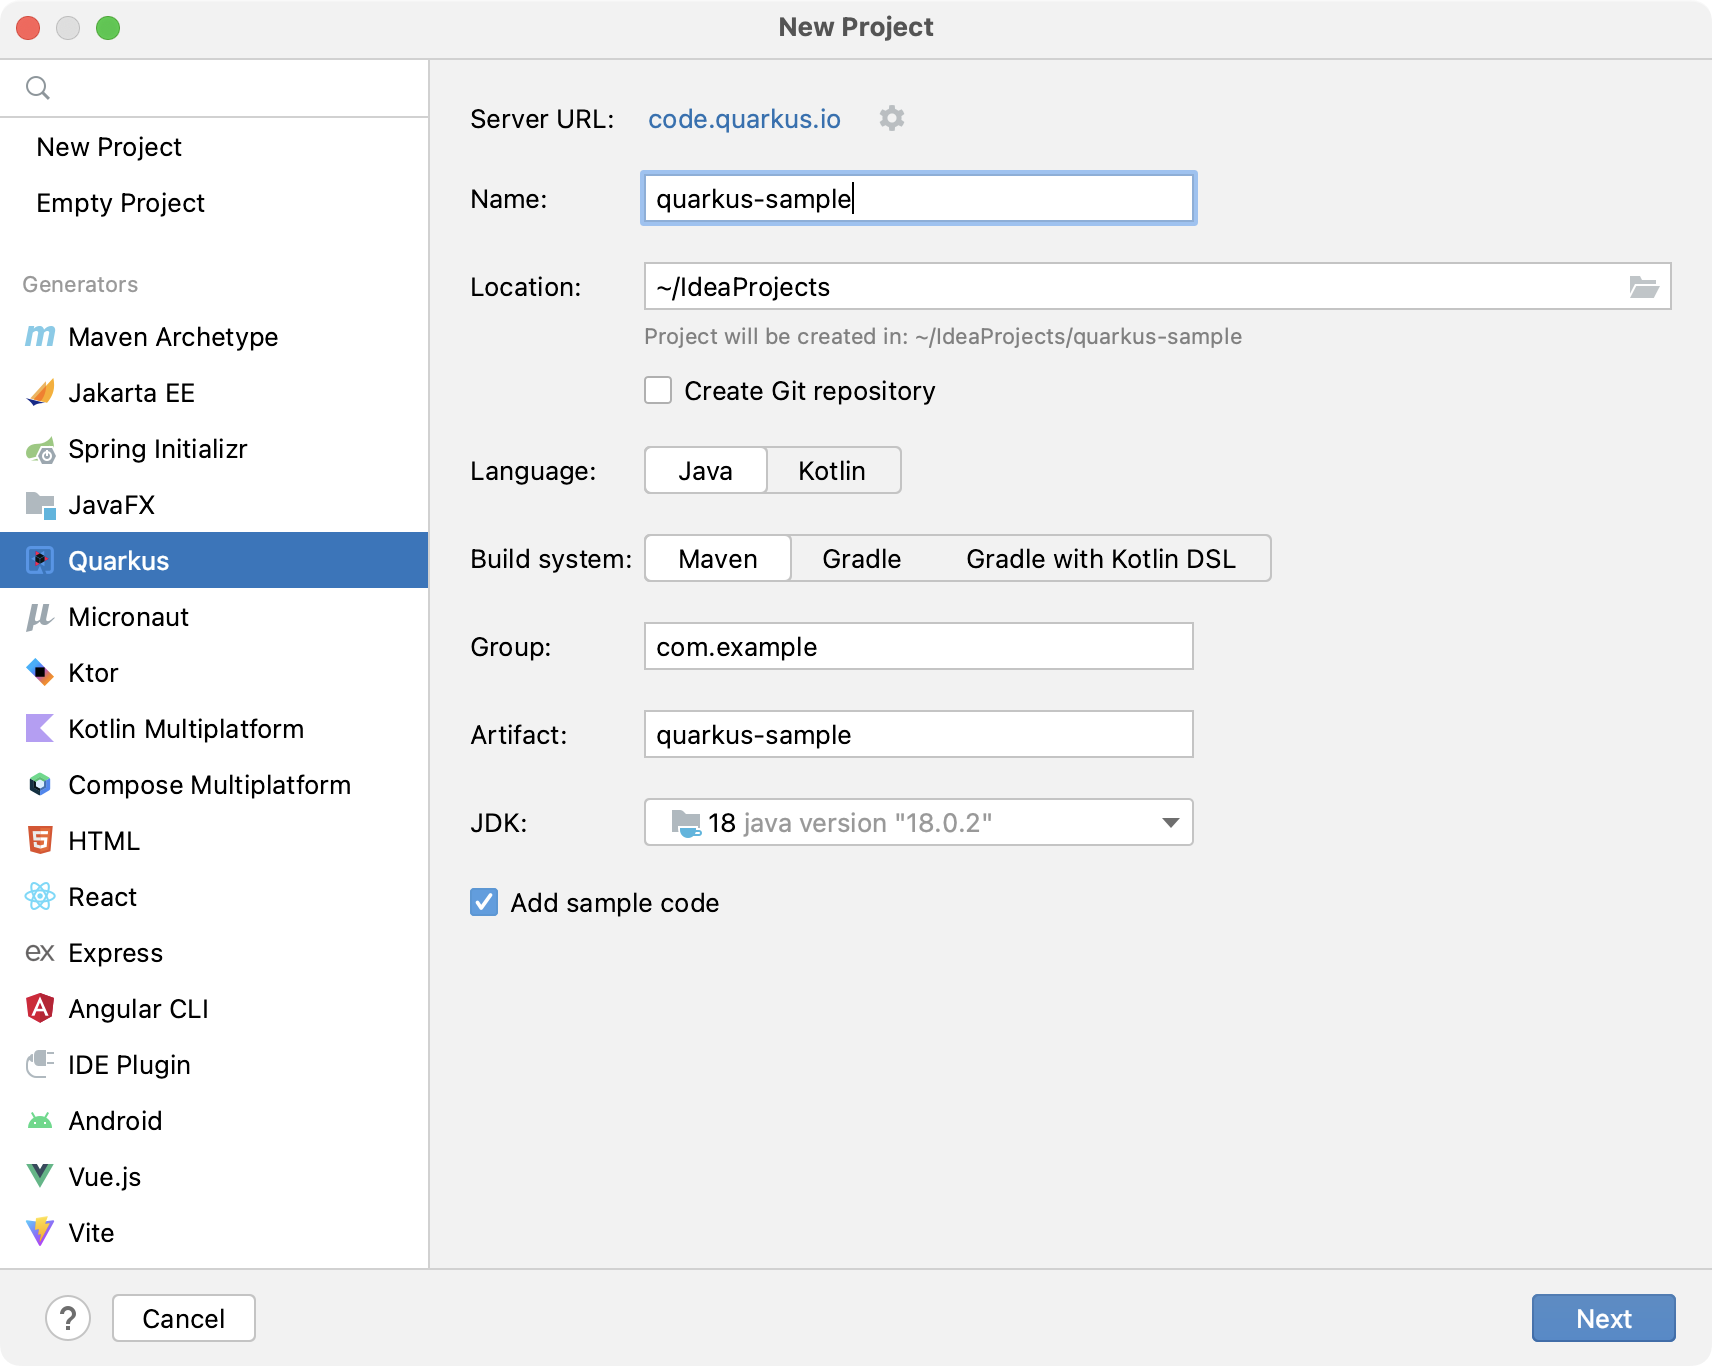
Task: Select Vue.js generator label
Action: tap(104, 1177)
